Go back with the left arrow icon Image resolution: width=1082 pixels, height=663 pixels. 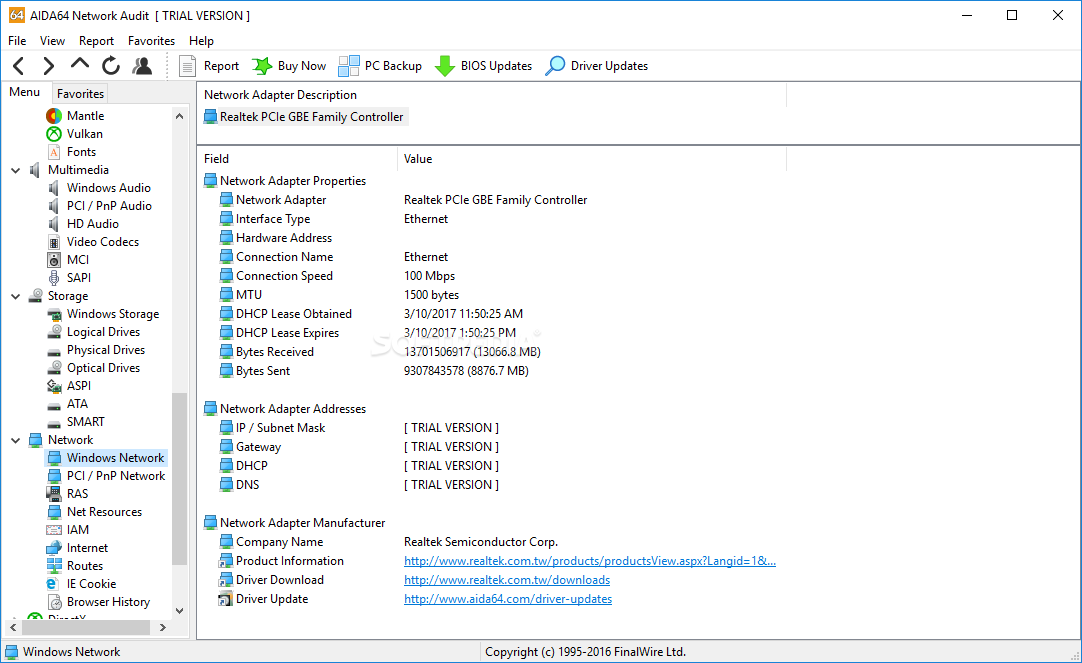coord(19,66)
